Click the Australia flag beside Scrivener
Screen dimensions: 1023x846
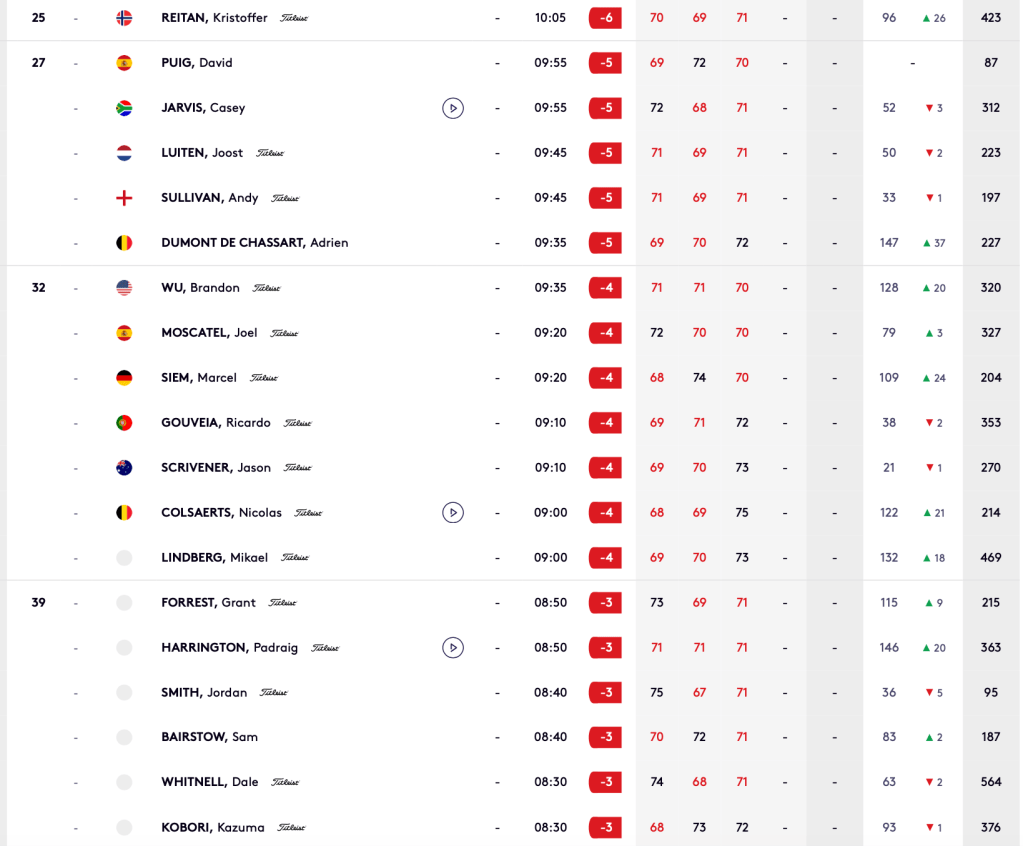(124, 468)
